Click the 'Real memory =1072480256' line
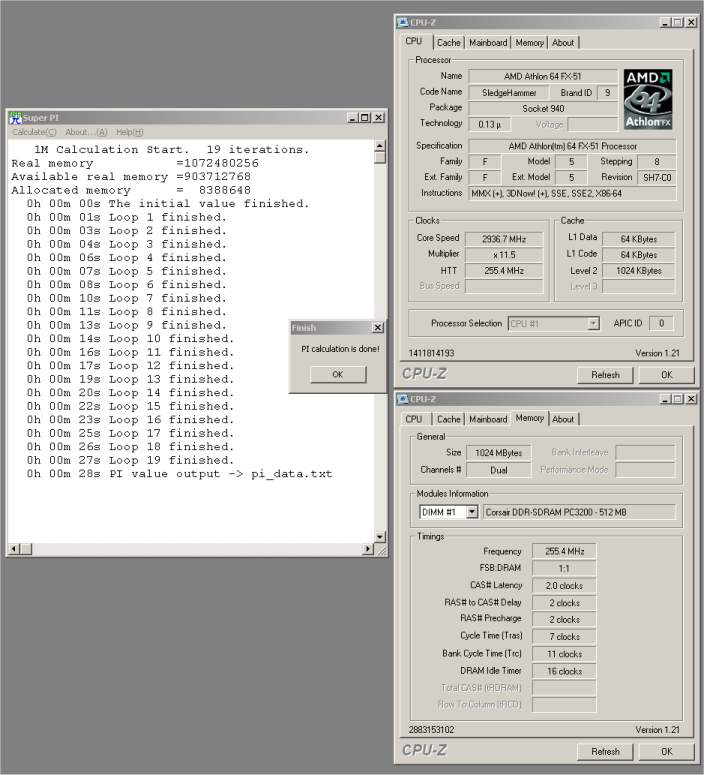Viewport: 704px width, 775px height. pos(135,163)
